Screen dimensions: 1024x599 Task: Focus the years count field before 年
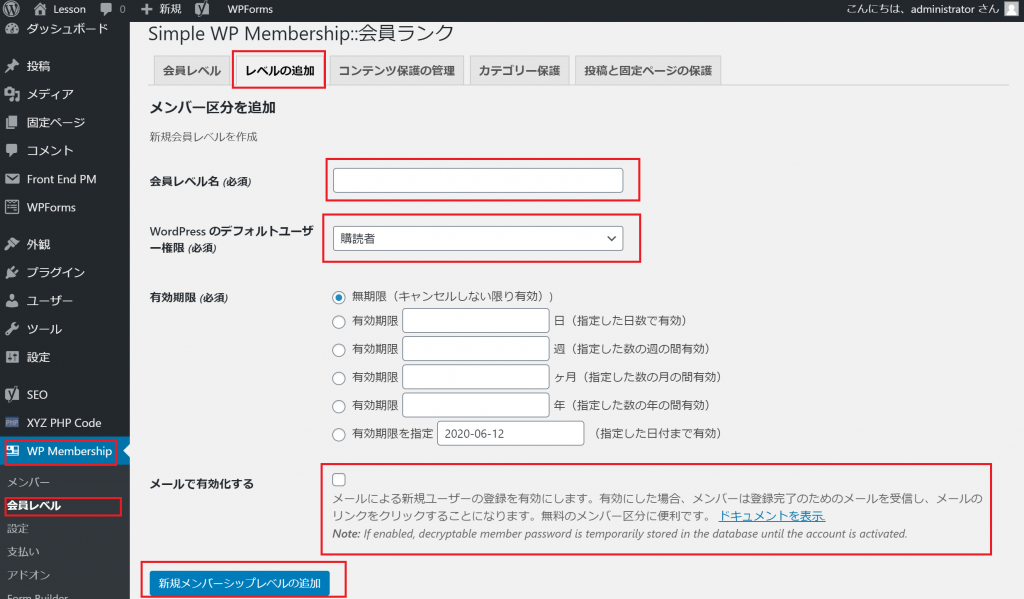point(475,405)
